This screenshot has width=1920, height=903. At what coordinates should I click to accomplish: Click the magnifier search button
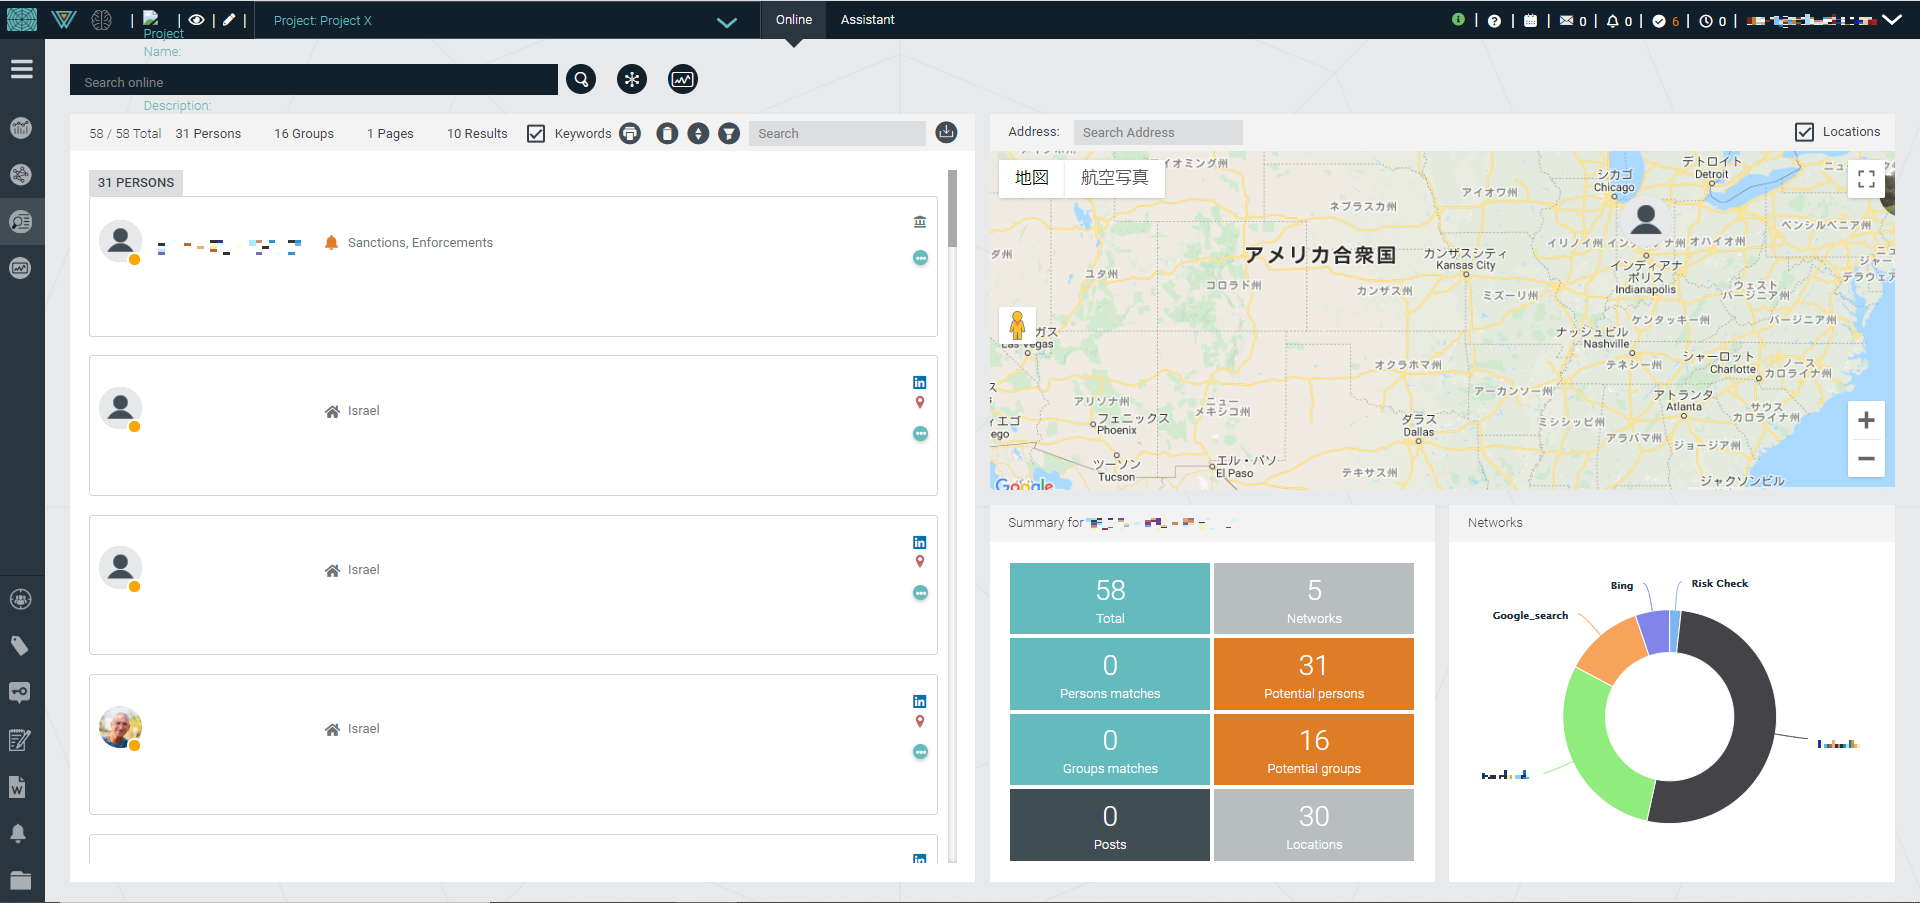tap(581, 79)
